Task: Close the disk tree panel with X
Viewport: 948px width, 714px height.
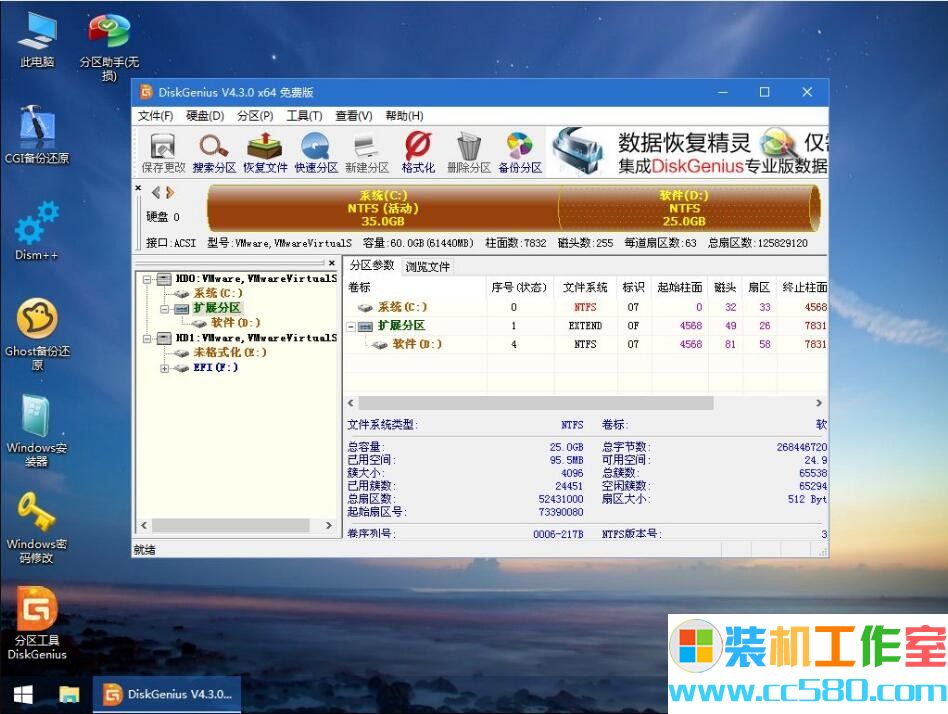Action: [x=332, y=263]
